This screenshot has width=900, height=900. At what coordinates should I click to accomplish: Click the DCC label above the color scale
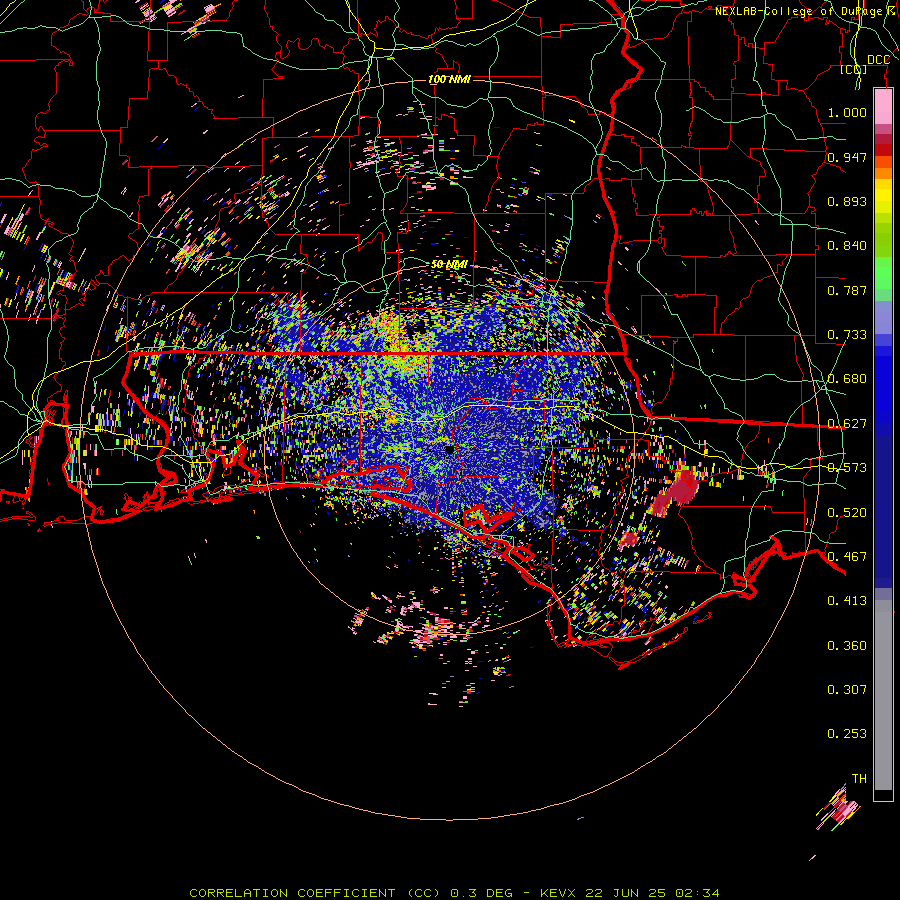878,60
